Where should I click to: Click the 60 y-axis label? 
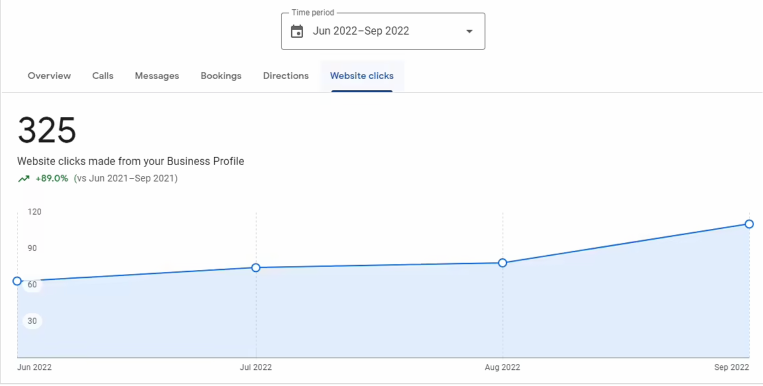[32, 284]
